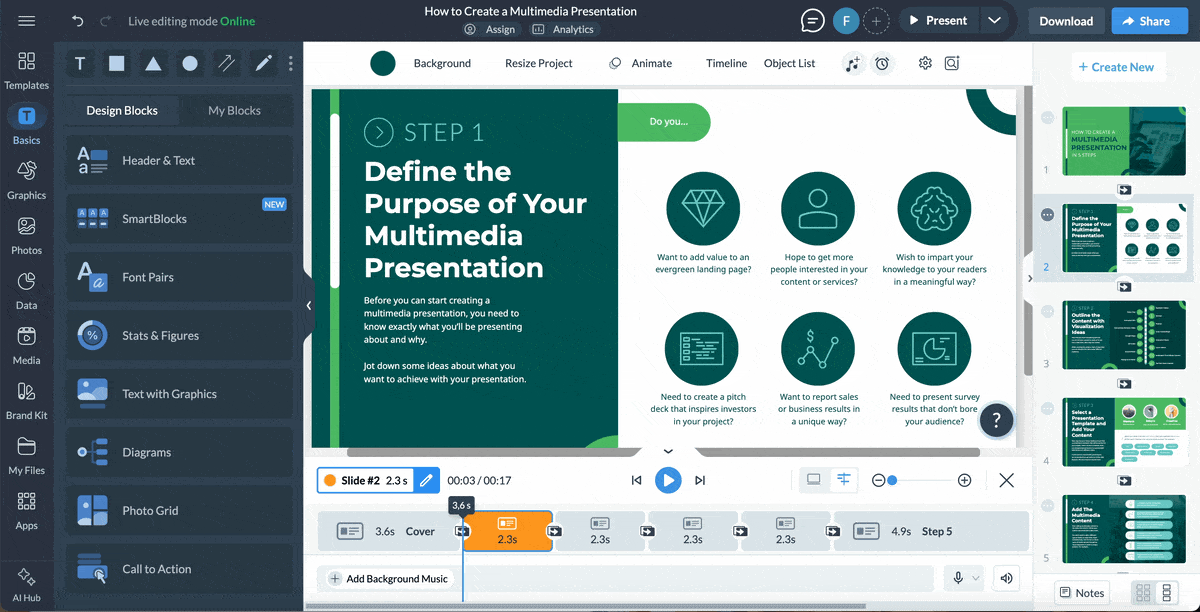Switch slide panel to list view
Screen dimensions: 1200x612
pyautogui.click(x=1166, y=593)
